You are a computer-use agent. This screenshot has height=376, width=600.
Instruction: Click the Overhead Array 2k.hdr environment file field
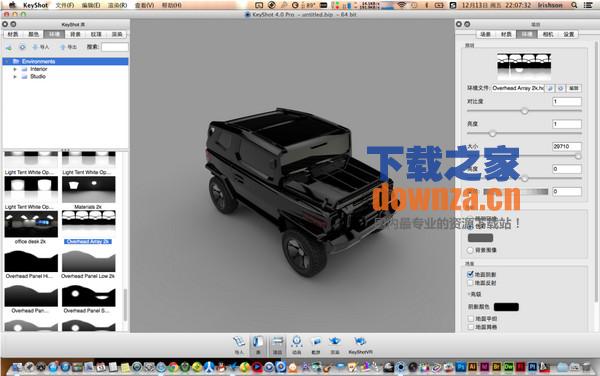(518, 88)
